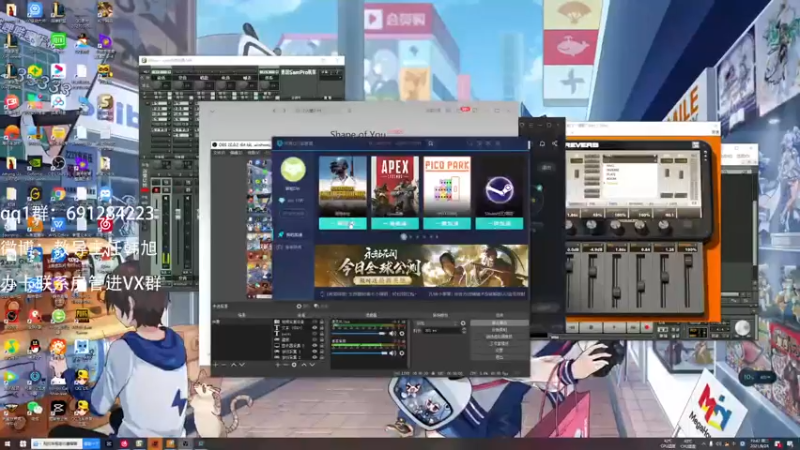Click the search icon in accelerator title bar
800x450 pixels.
coord(431,143)
